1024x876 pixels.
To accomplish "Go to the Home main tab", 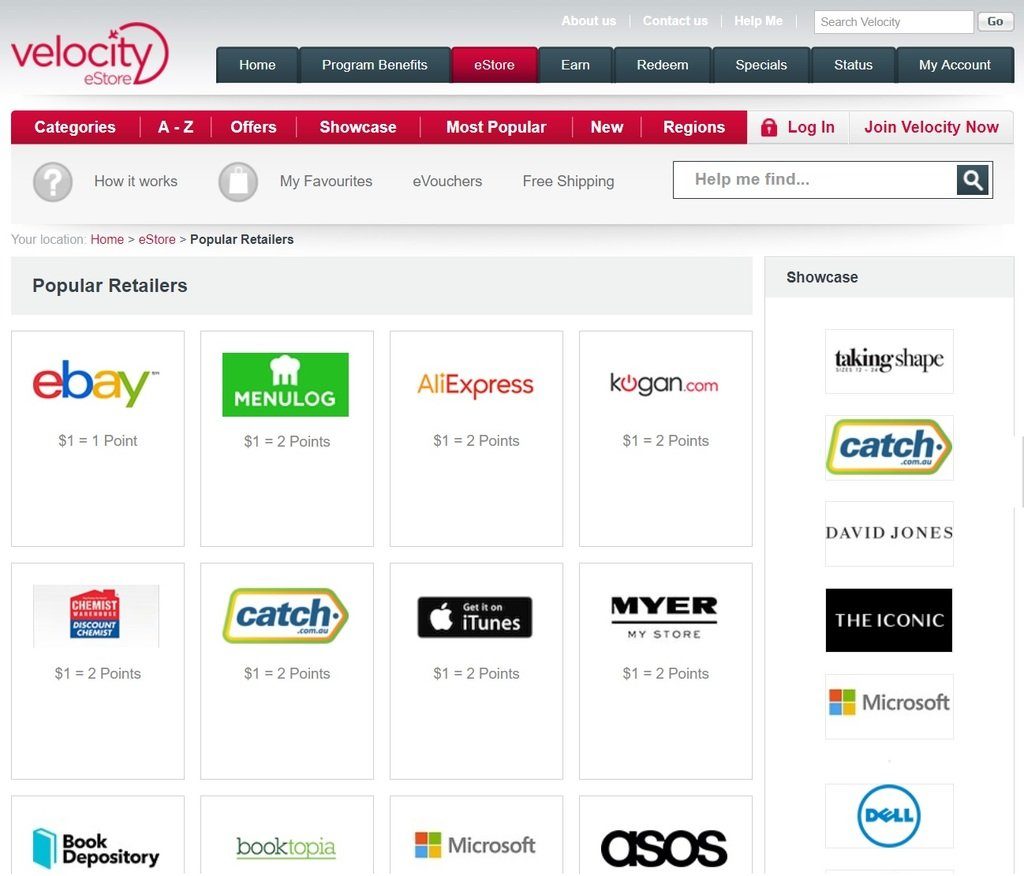I will coord(257,65).
